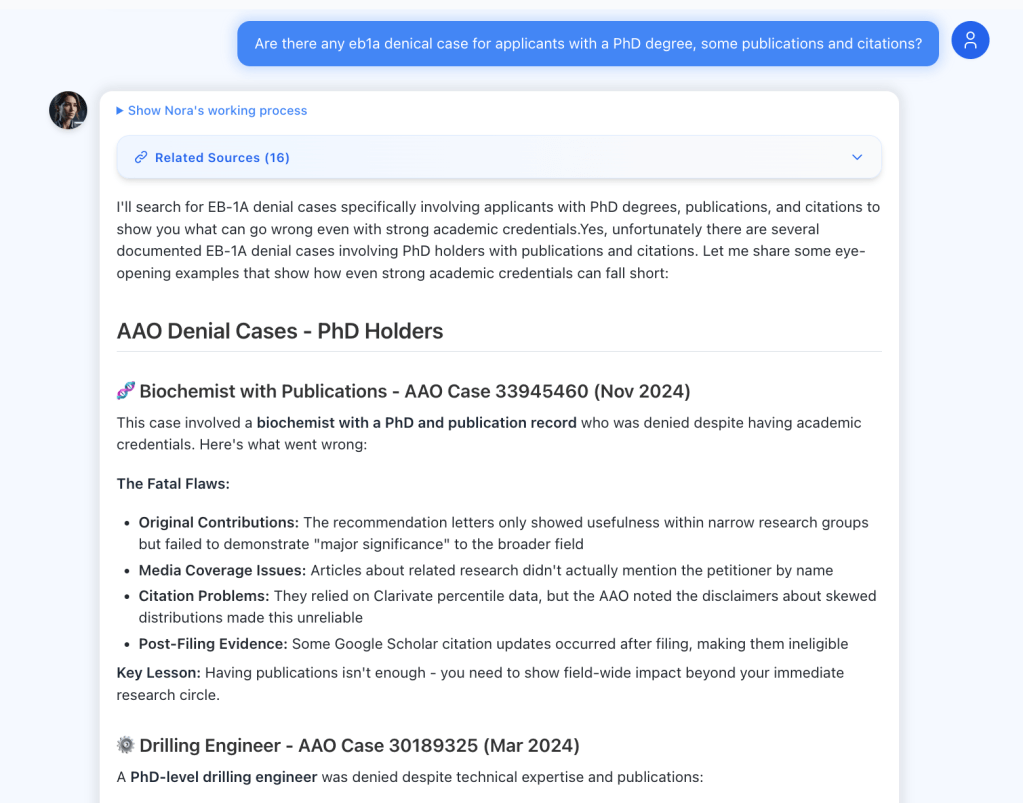Viewport: 1023px width, 803px height.
Task: Click the user's EB-1A question bubble
Action: [x=587, y=44]
